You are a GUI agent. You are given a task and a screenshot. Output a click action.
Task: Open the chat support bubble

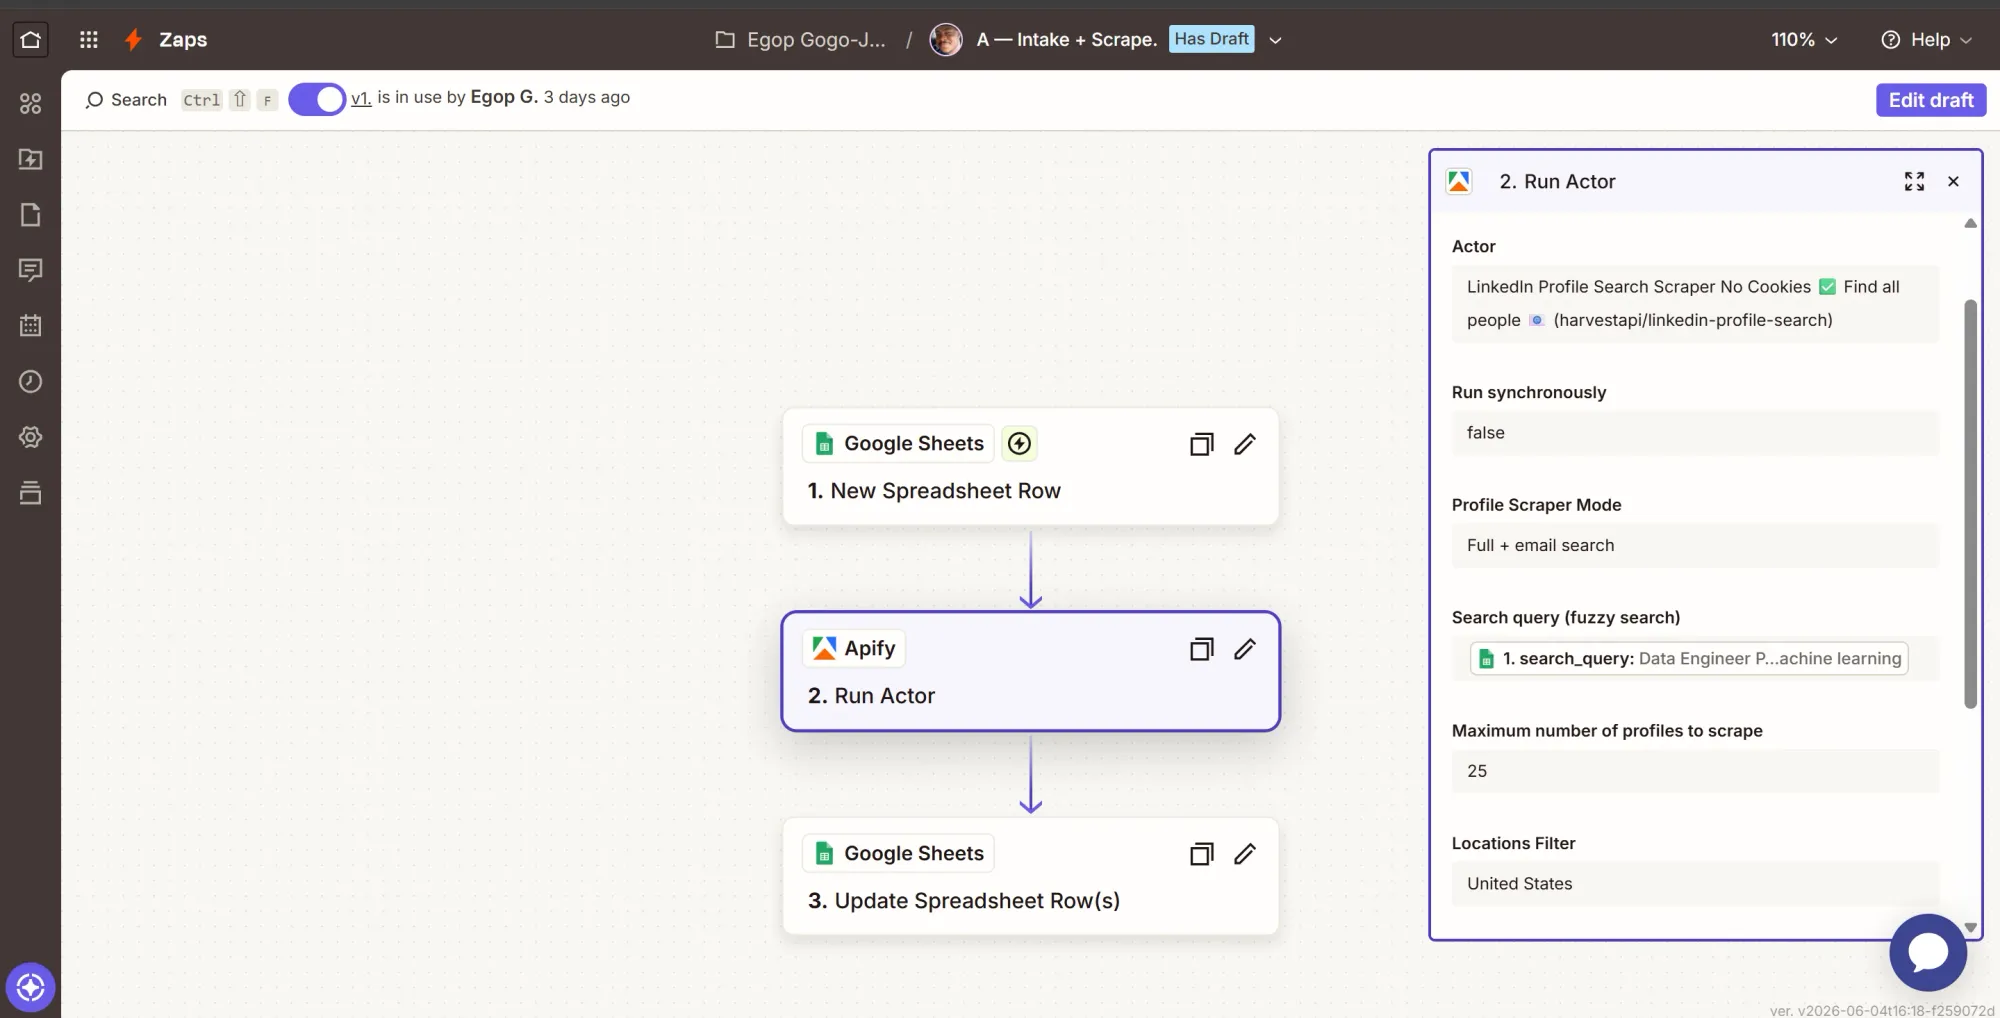tap(1928, 953)
